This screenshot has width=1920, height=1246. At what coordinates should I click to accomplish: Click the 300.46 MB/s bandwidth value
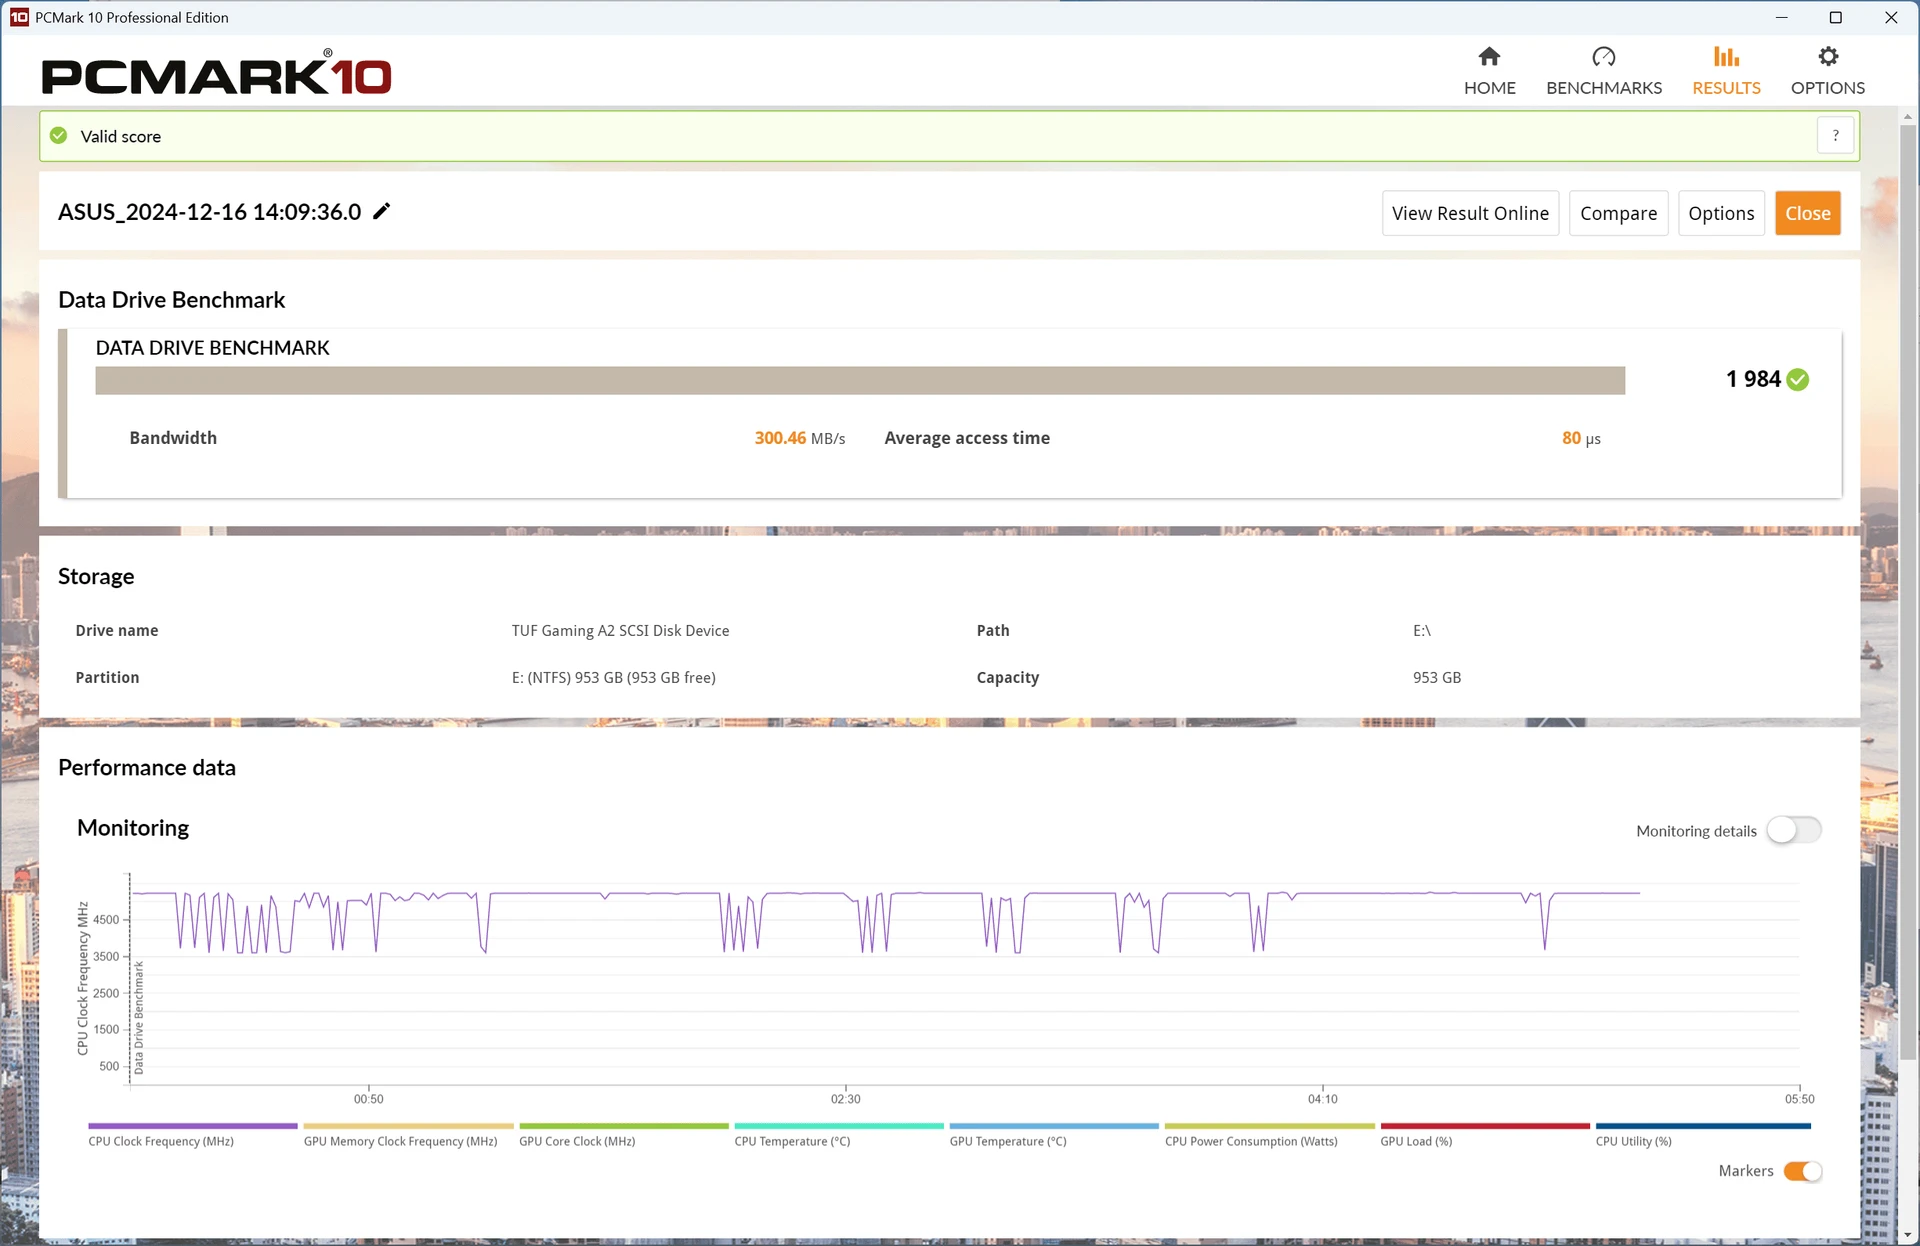[x=799, y=438]
